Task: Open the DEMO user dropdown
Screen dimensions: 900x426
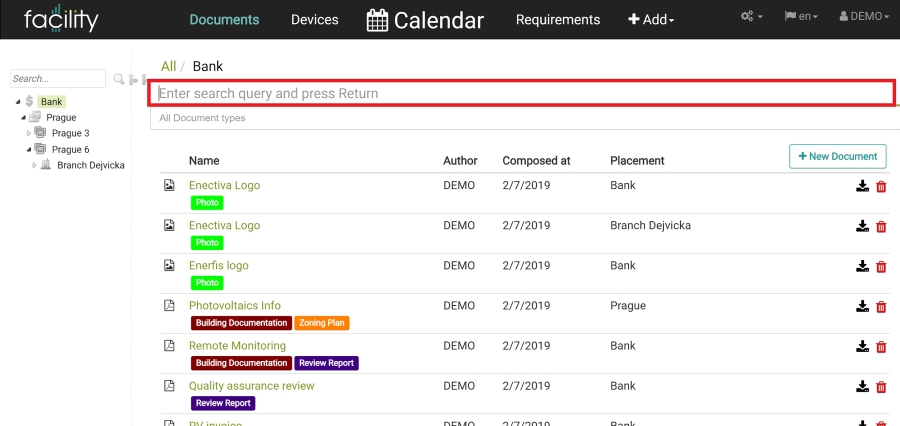Action: (x=864, y=17)
